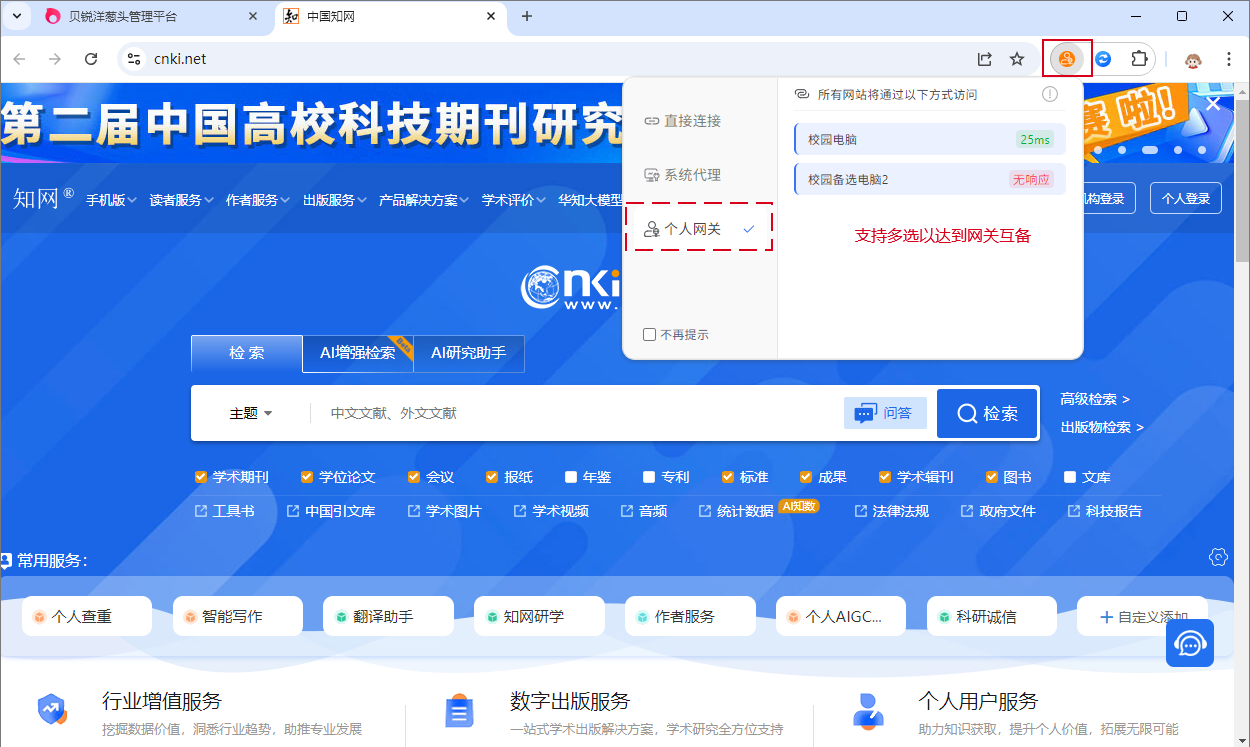The height and width of the screenshot is (747, 1250).
Task: Click the browser forward arrow
Action: point(55,59)
